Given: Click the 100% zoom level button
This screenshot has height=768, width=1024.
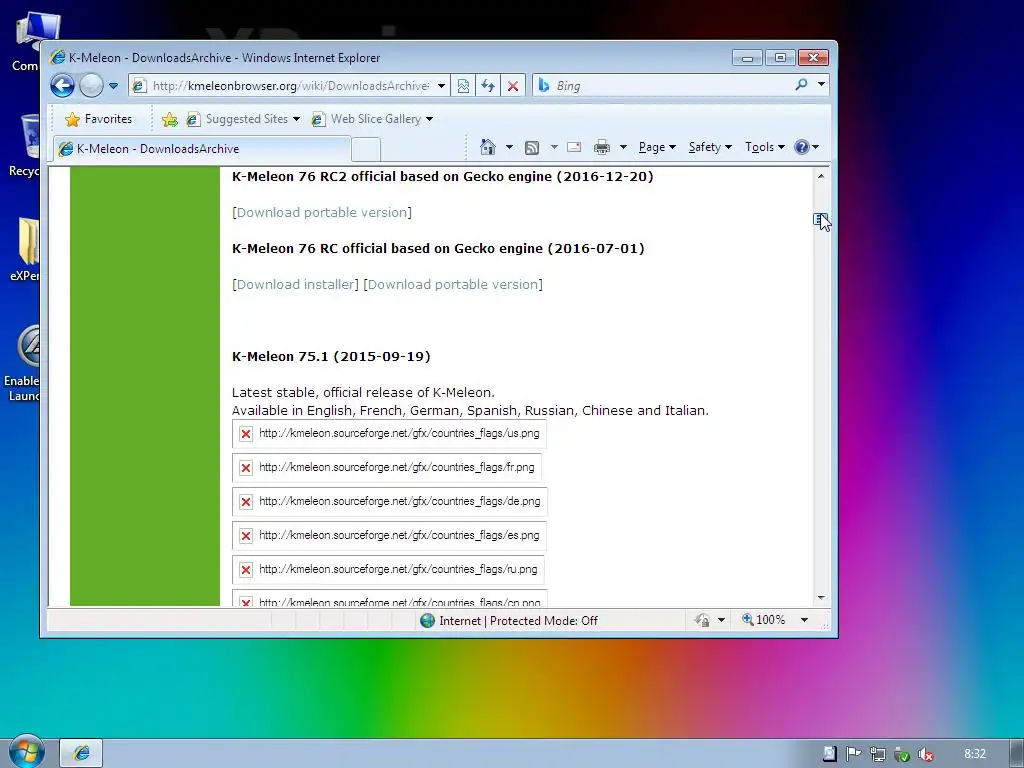Looking at the screenshot, I should [763, 620].
